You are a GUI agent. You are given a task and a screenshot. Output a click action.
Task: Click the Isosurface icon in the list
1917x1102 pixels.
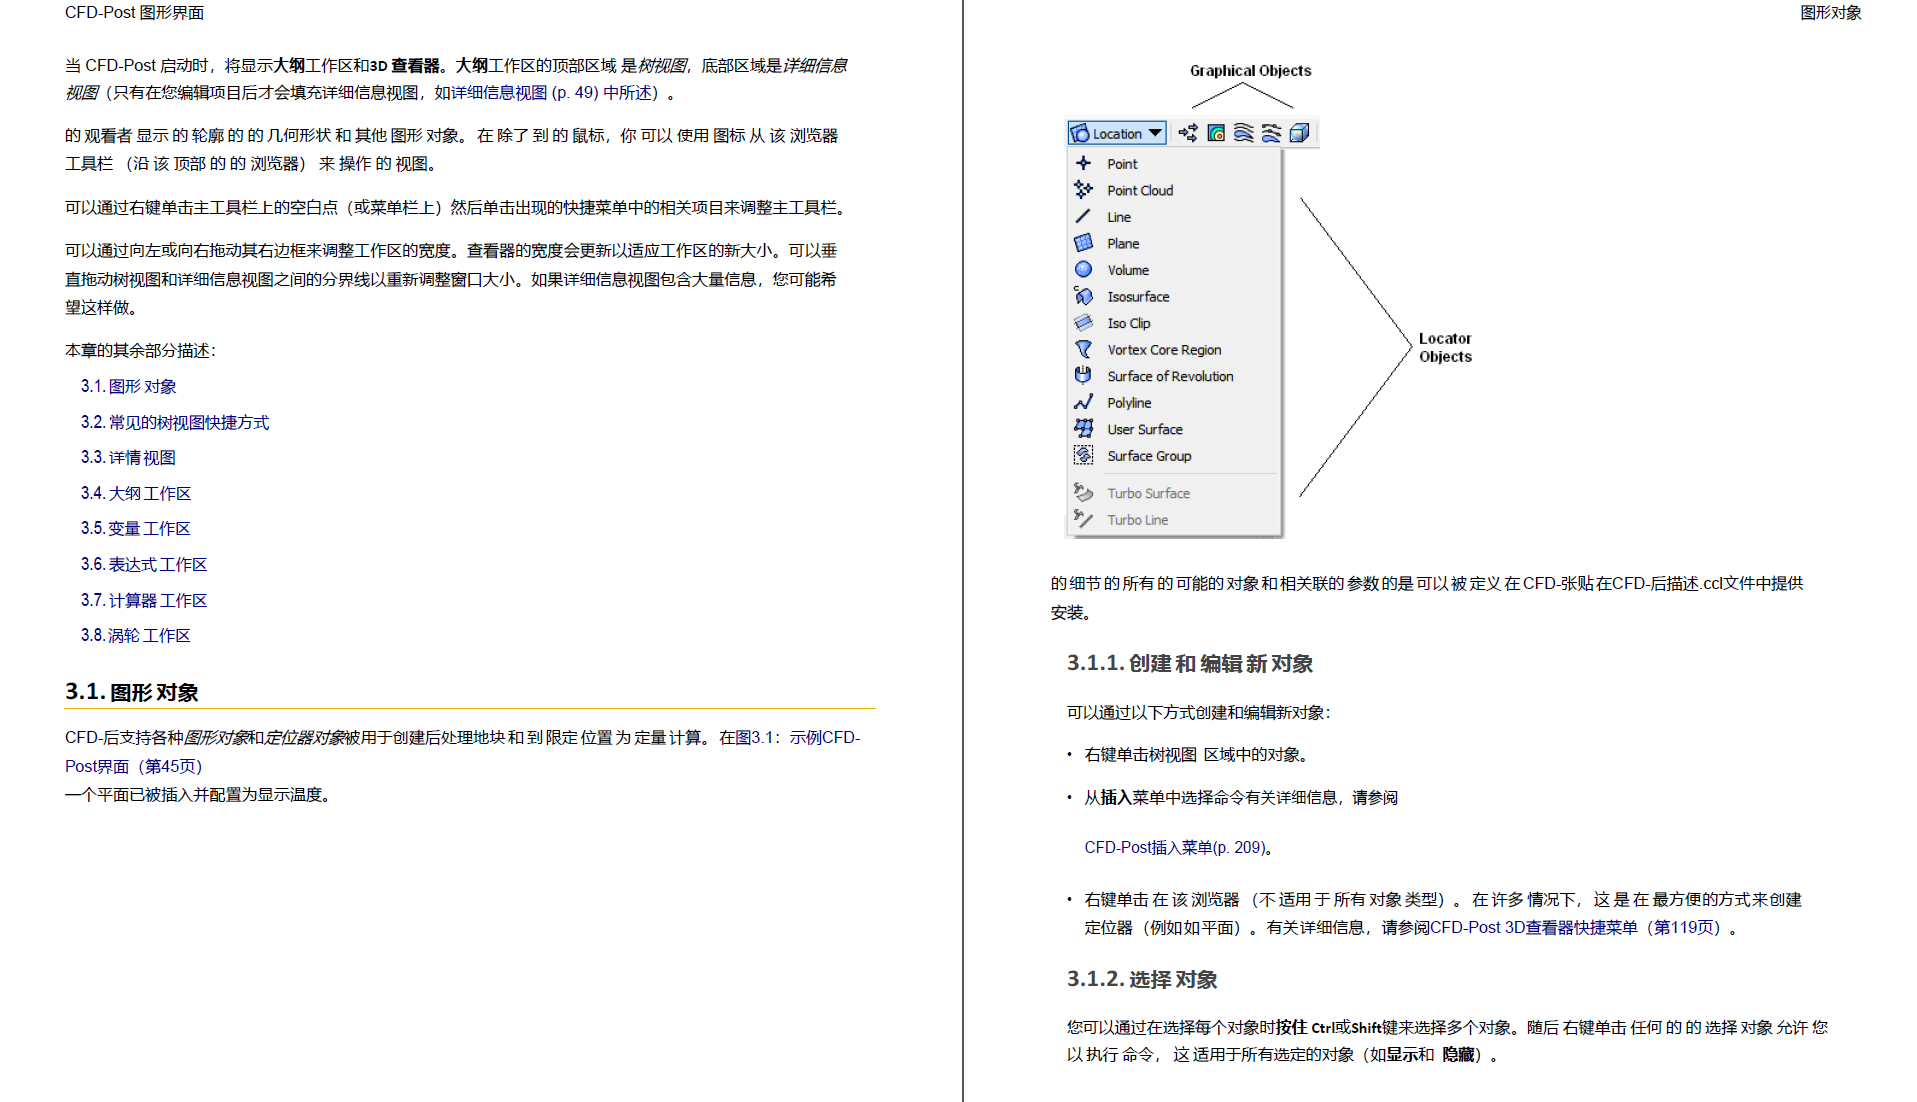tap(1083, 296)
